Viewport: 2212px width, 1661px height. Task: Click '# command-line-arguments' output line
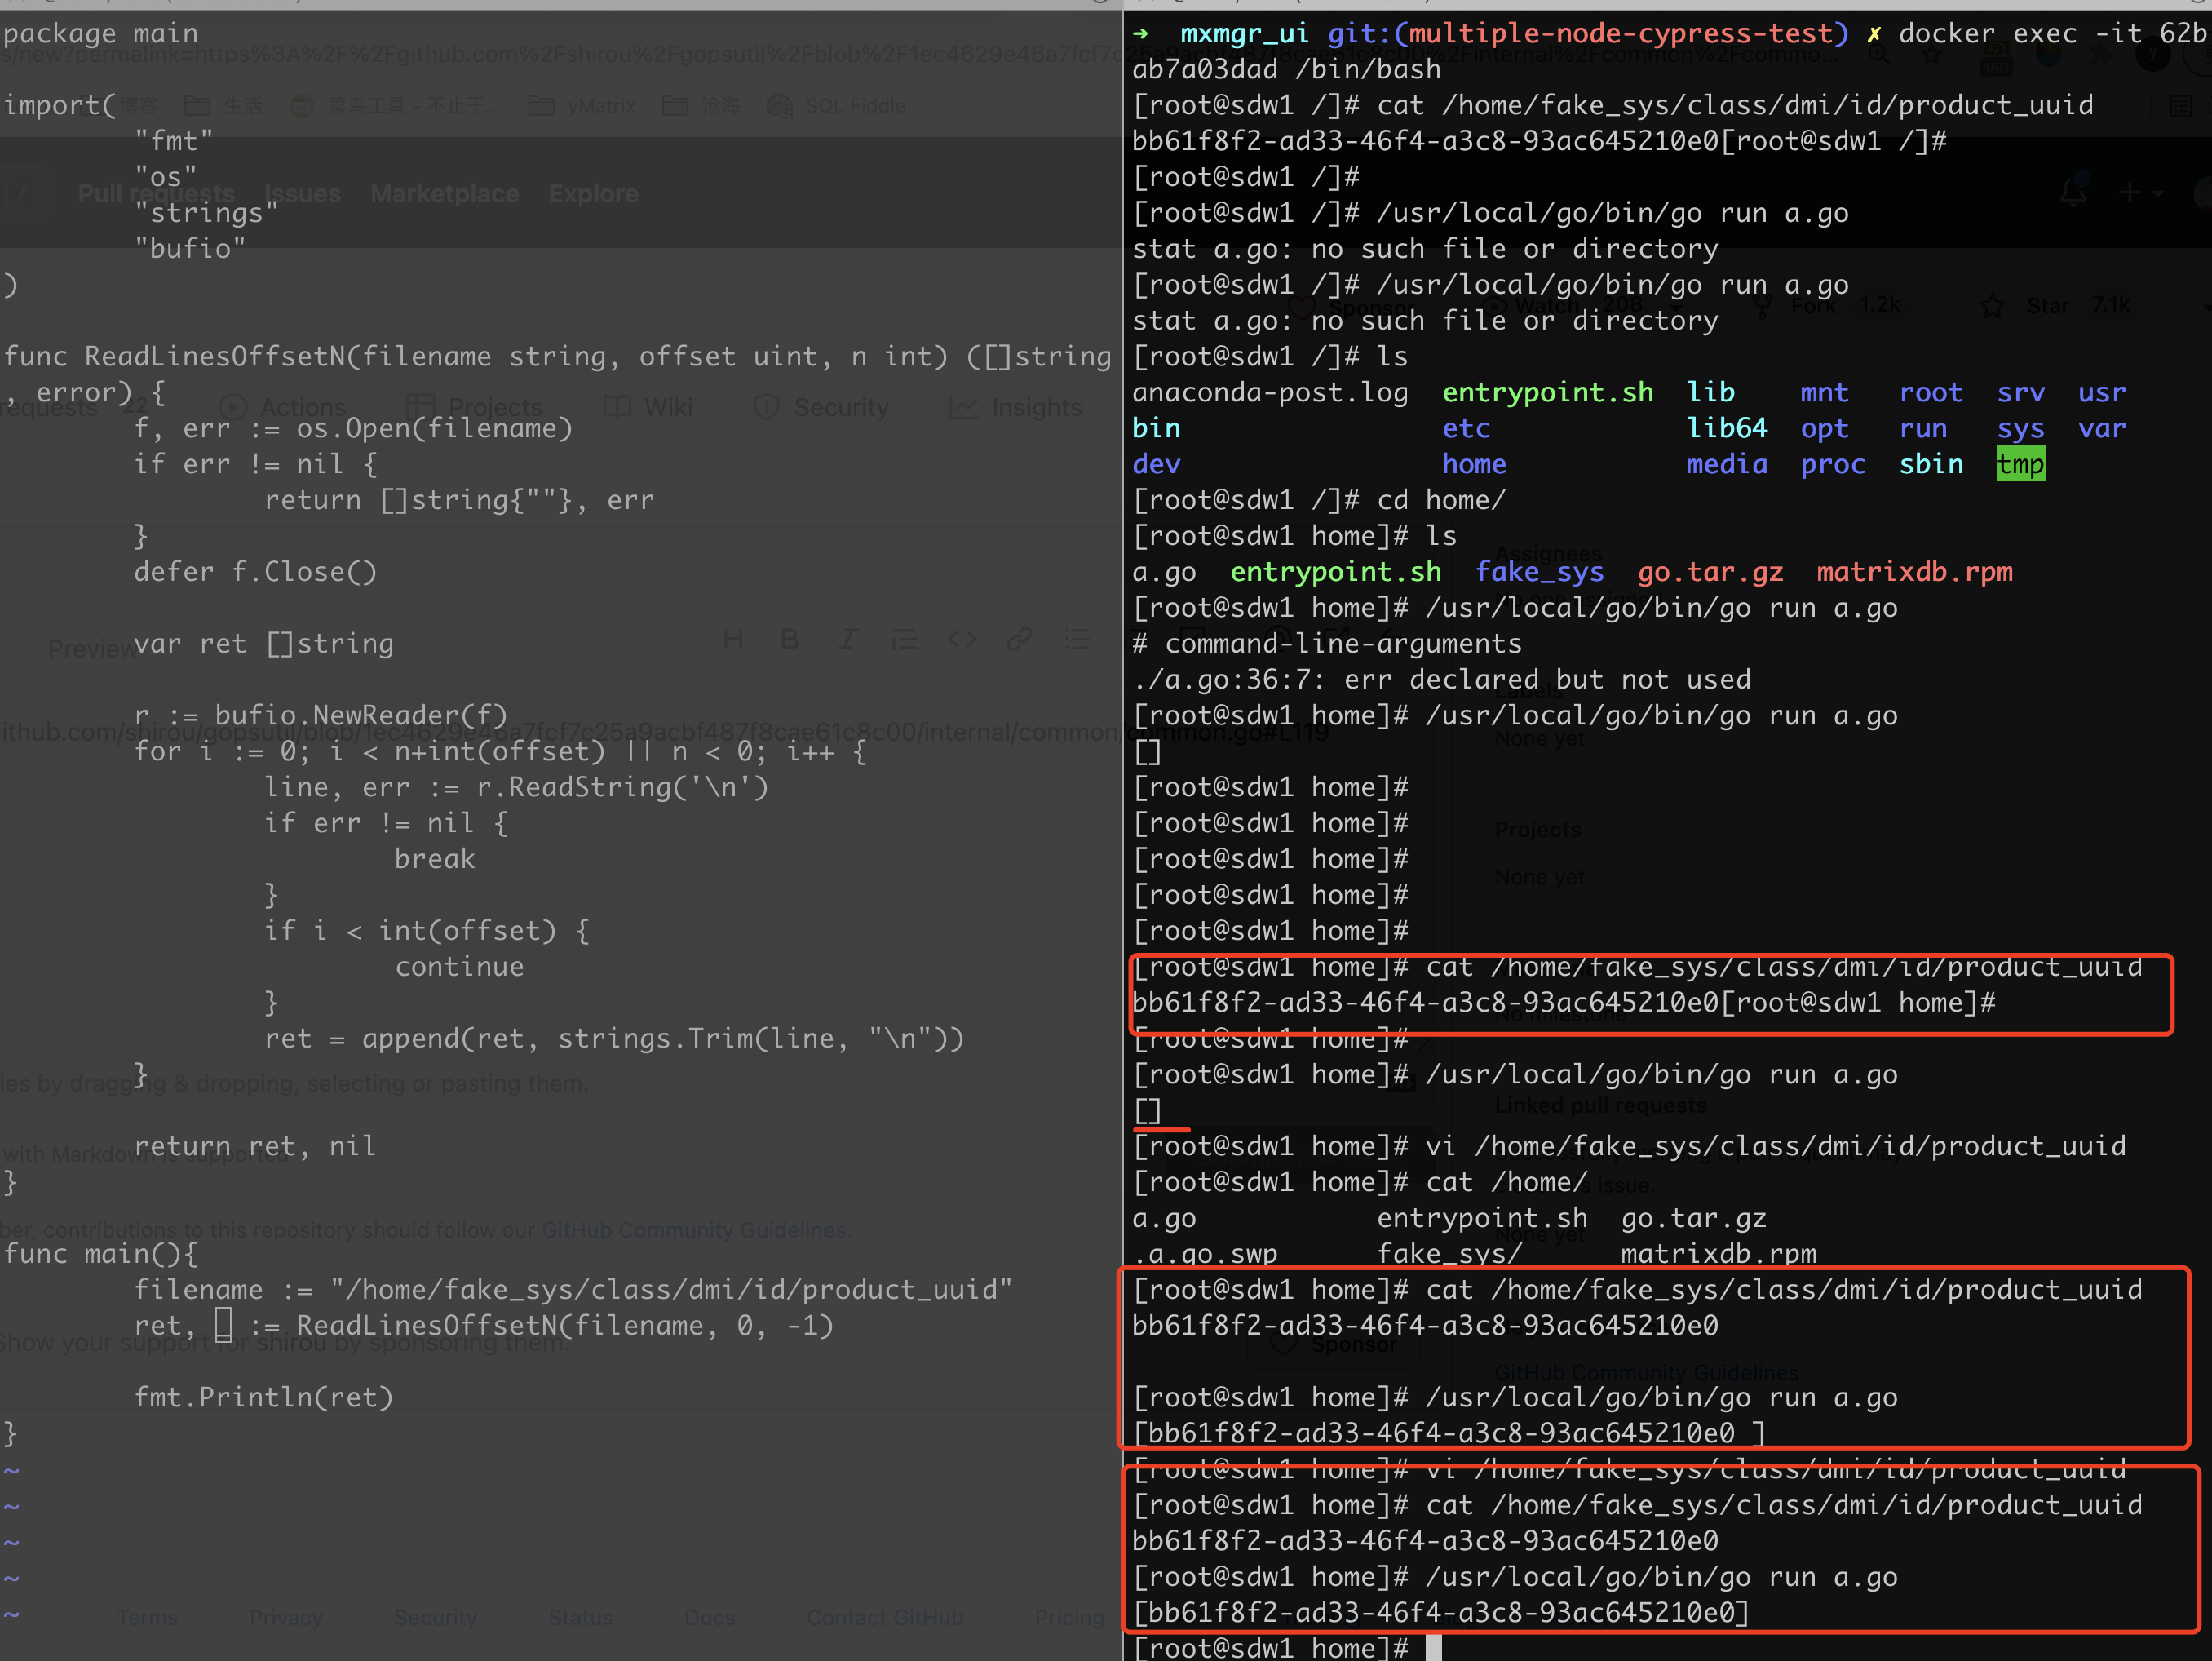(x=1327, y=643)
